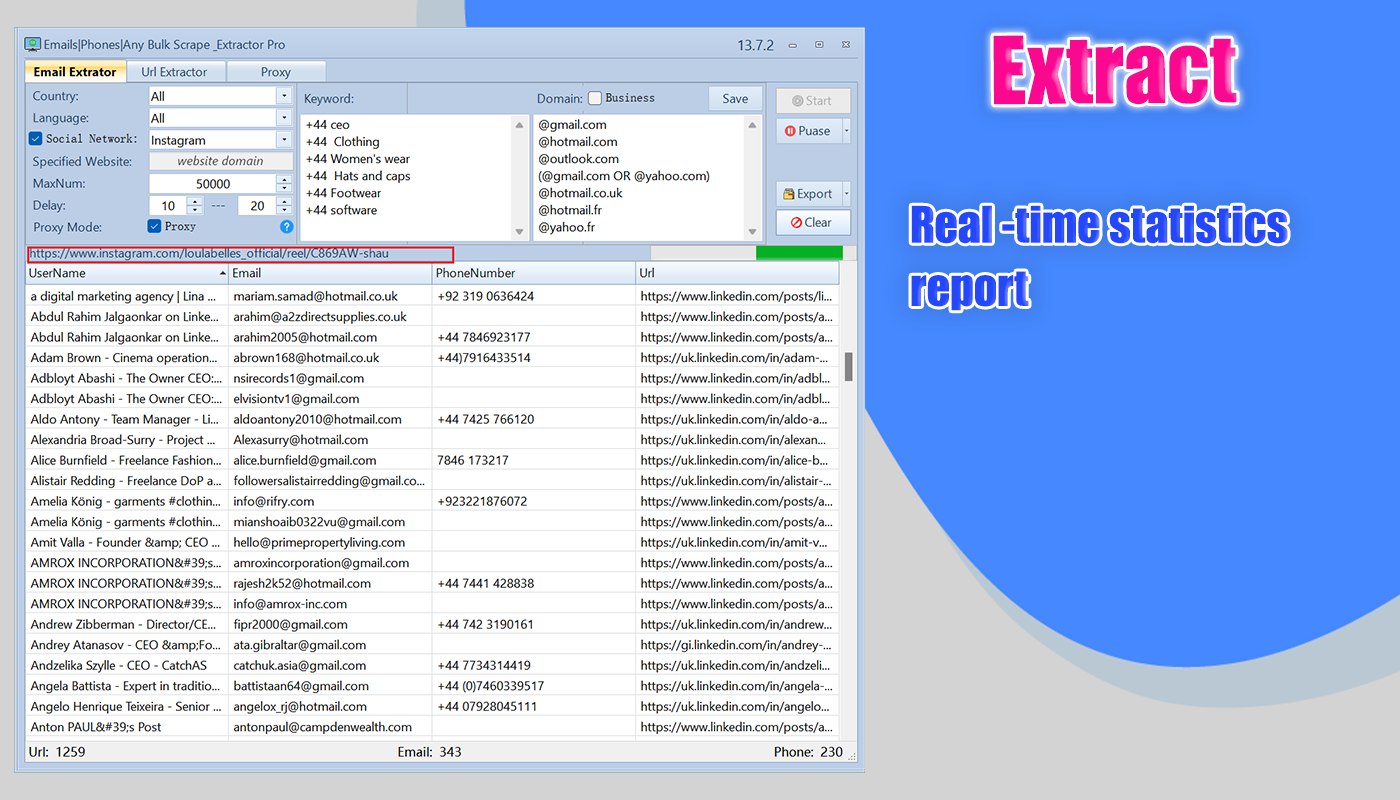Select the '+44 Footwear' keyword line
Image resolution: width=1400 pixels, height=800 pixels.
tap(343, 193)
